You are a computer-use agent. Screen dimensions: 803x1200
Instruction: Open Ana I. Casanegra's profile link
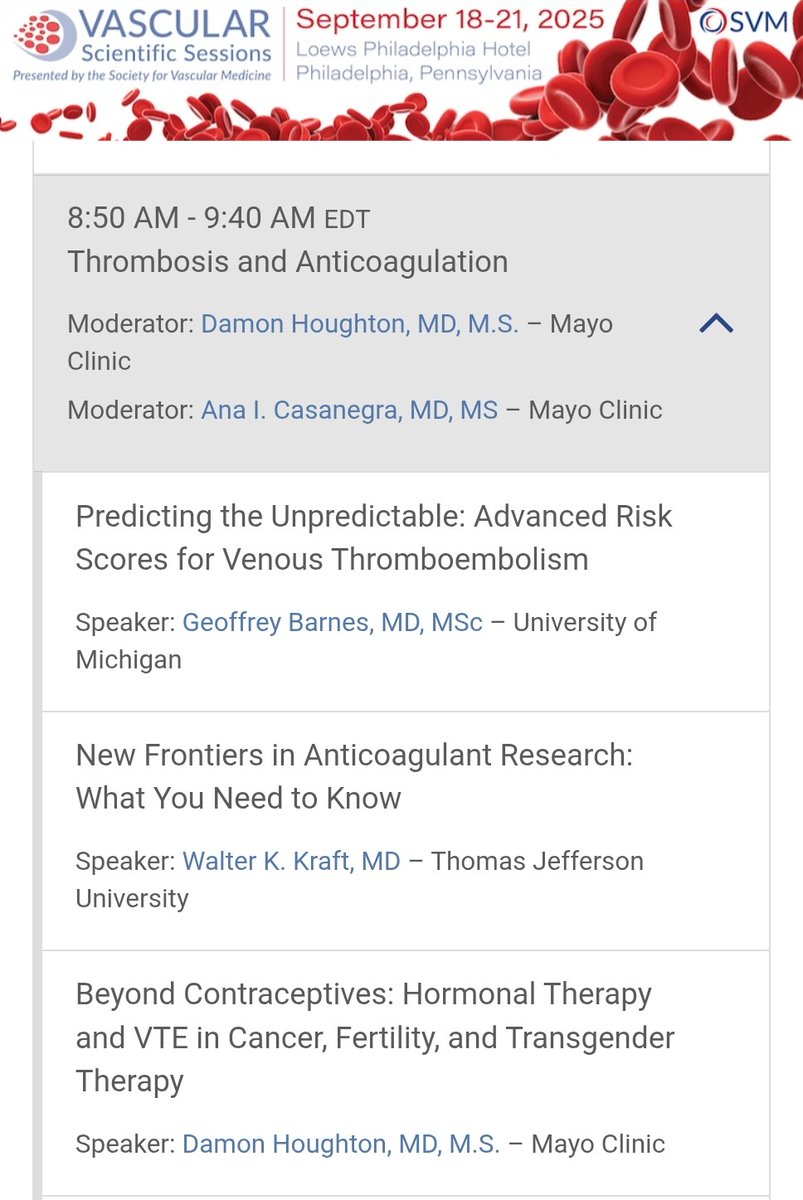pyautogui.click(x=349, y=410)
